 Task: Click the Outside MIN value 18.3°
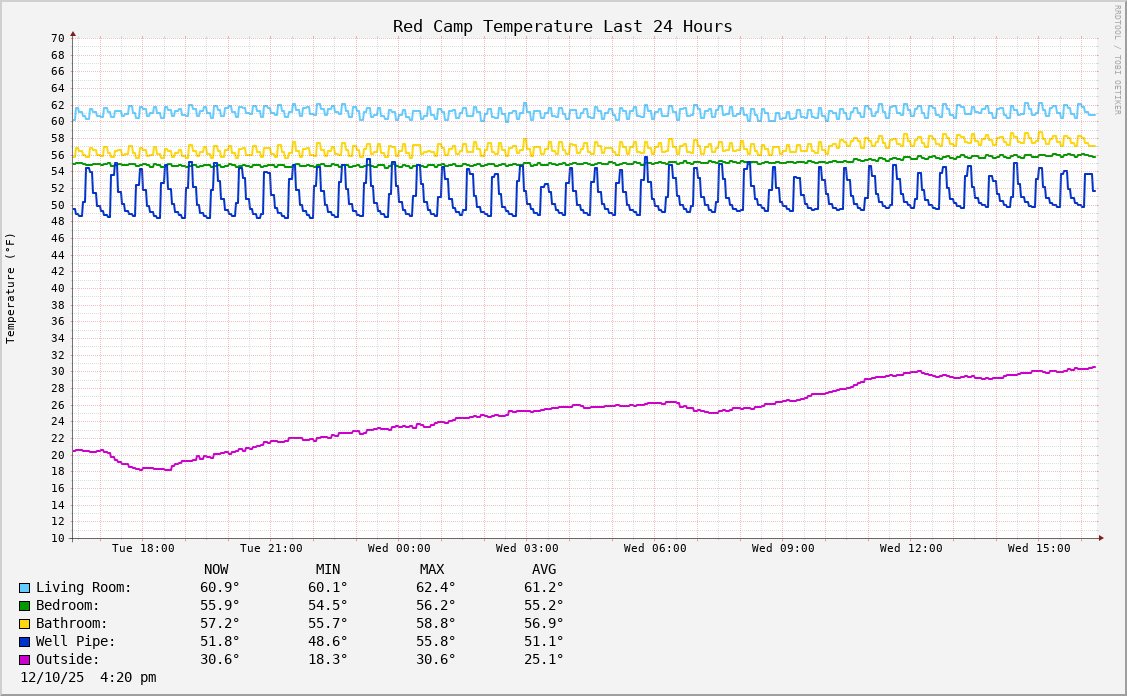pos(328,660)
